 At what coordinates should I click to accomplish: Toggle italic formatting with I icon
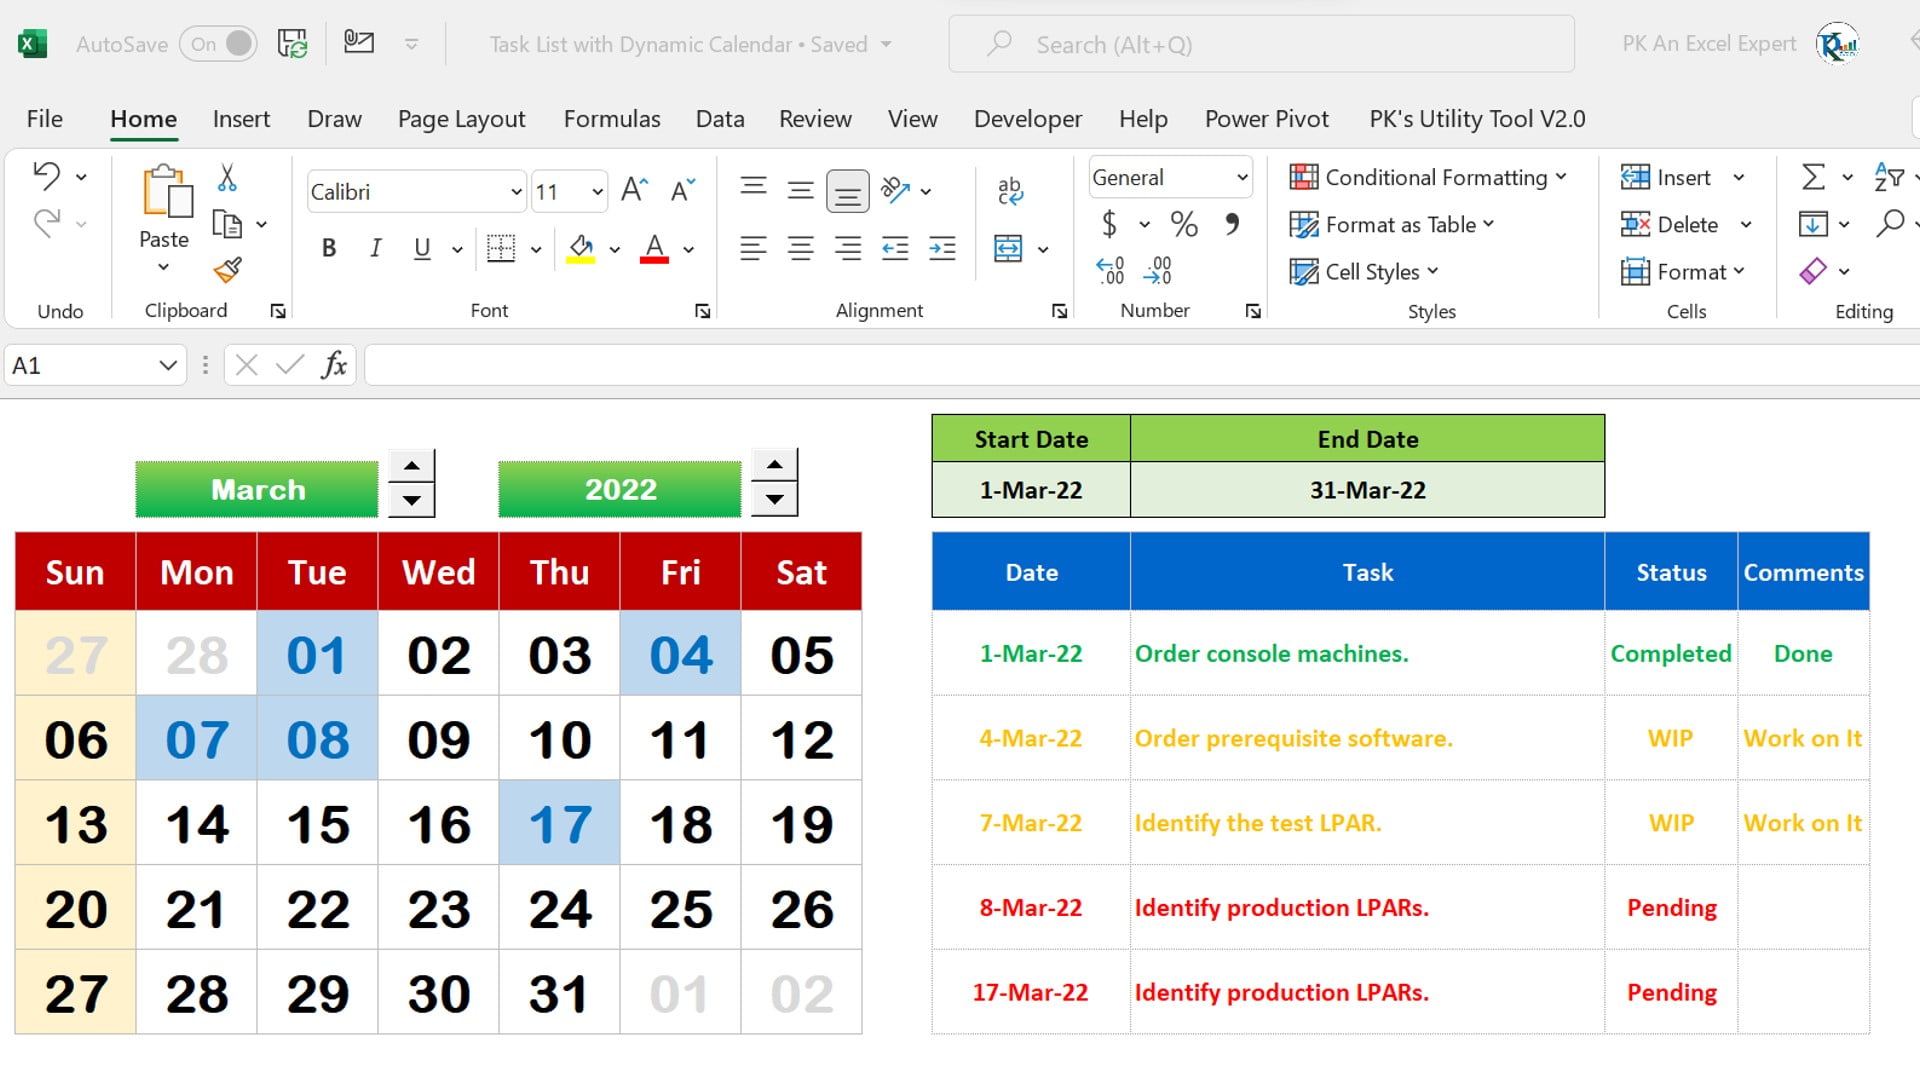[x=377, y=249]
